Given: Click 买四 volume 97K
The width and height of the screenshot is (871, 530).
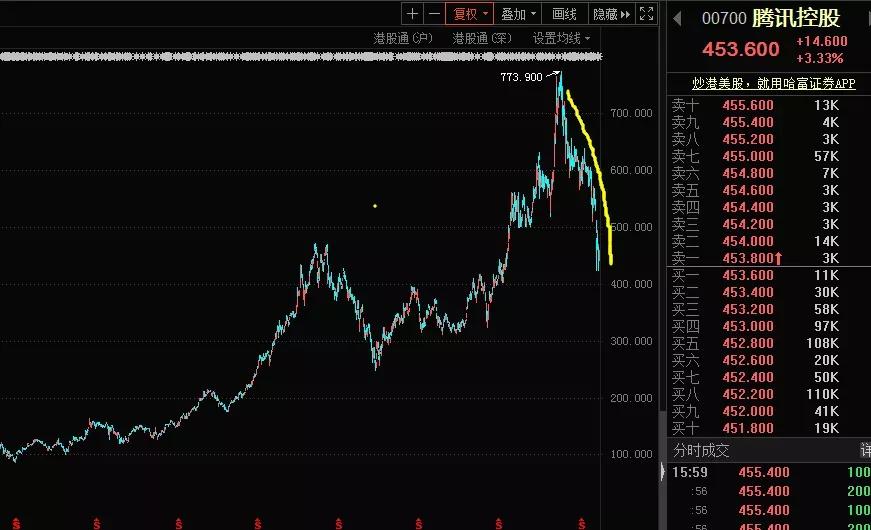Looking at the screenshot, I should point(827,326).
